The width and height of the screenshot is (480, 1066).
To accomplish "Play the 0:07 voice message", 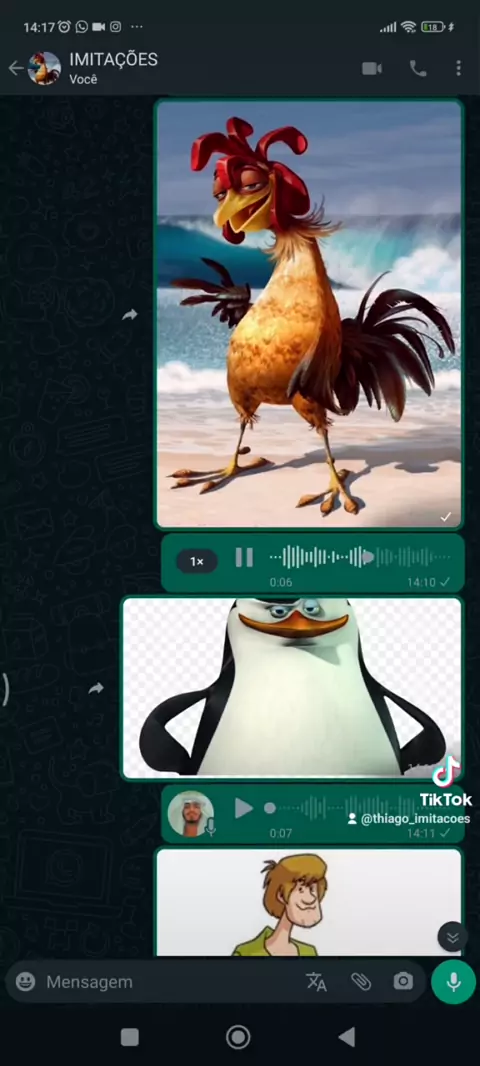I will pos(243,808).
